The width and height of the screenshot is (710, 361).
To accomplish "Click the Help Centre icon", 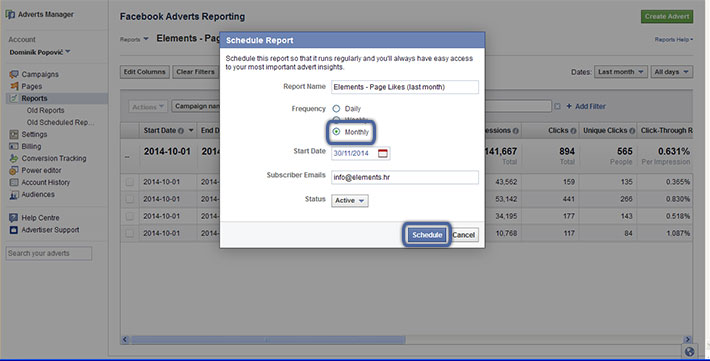I will [14, 218].
